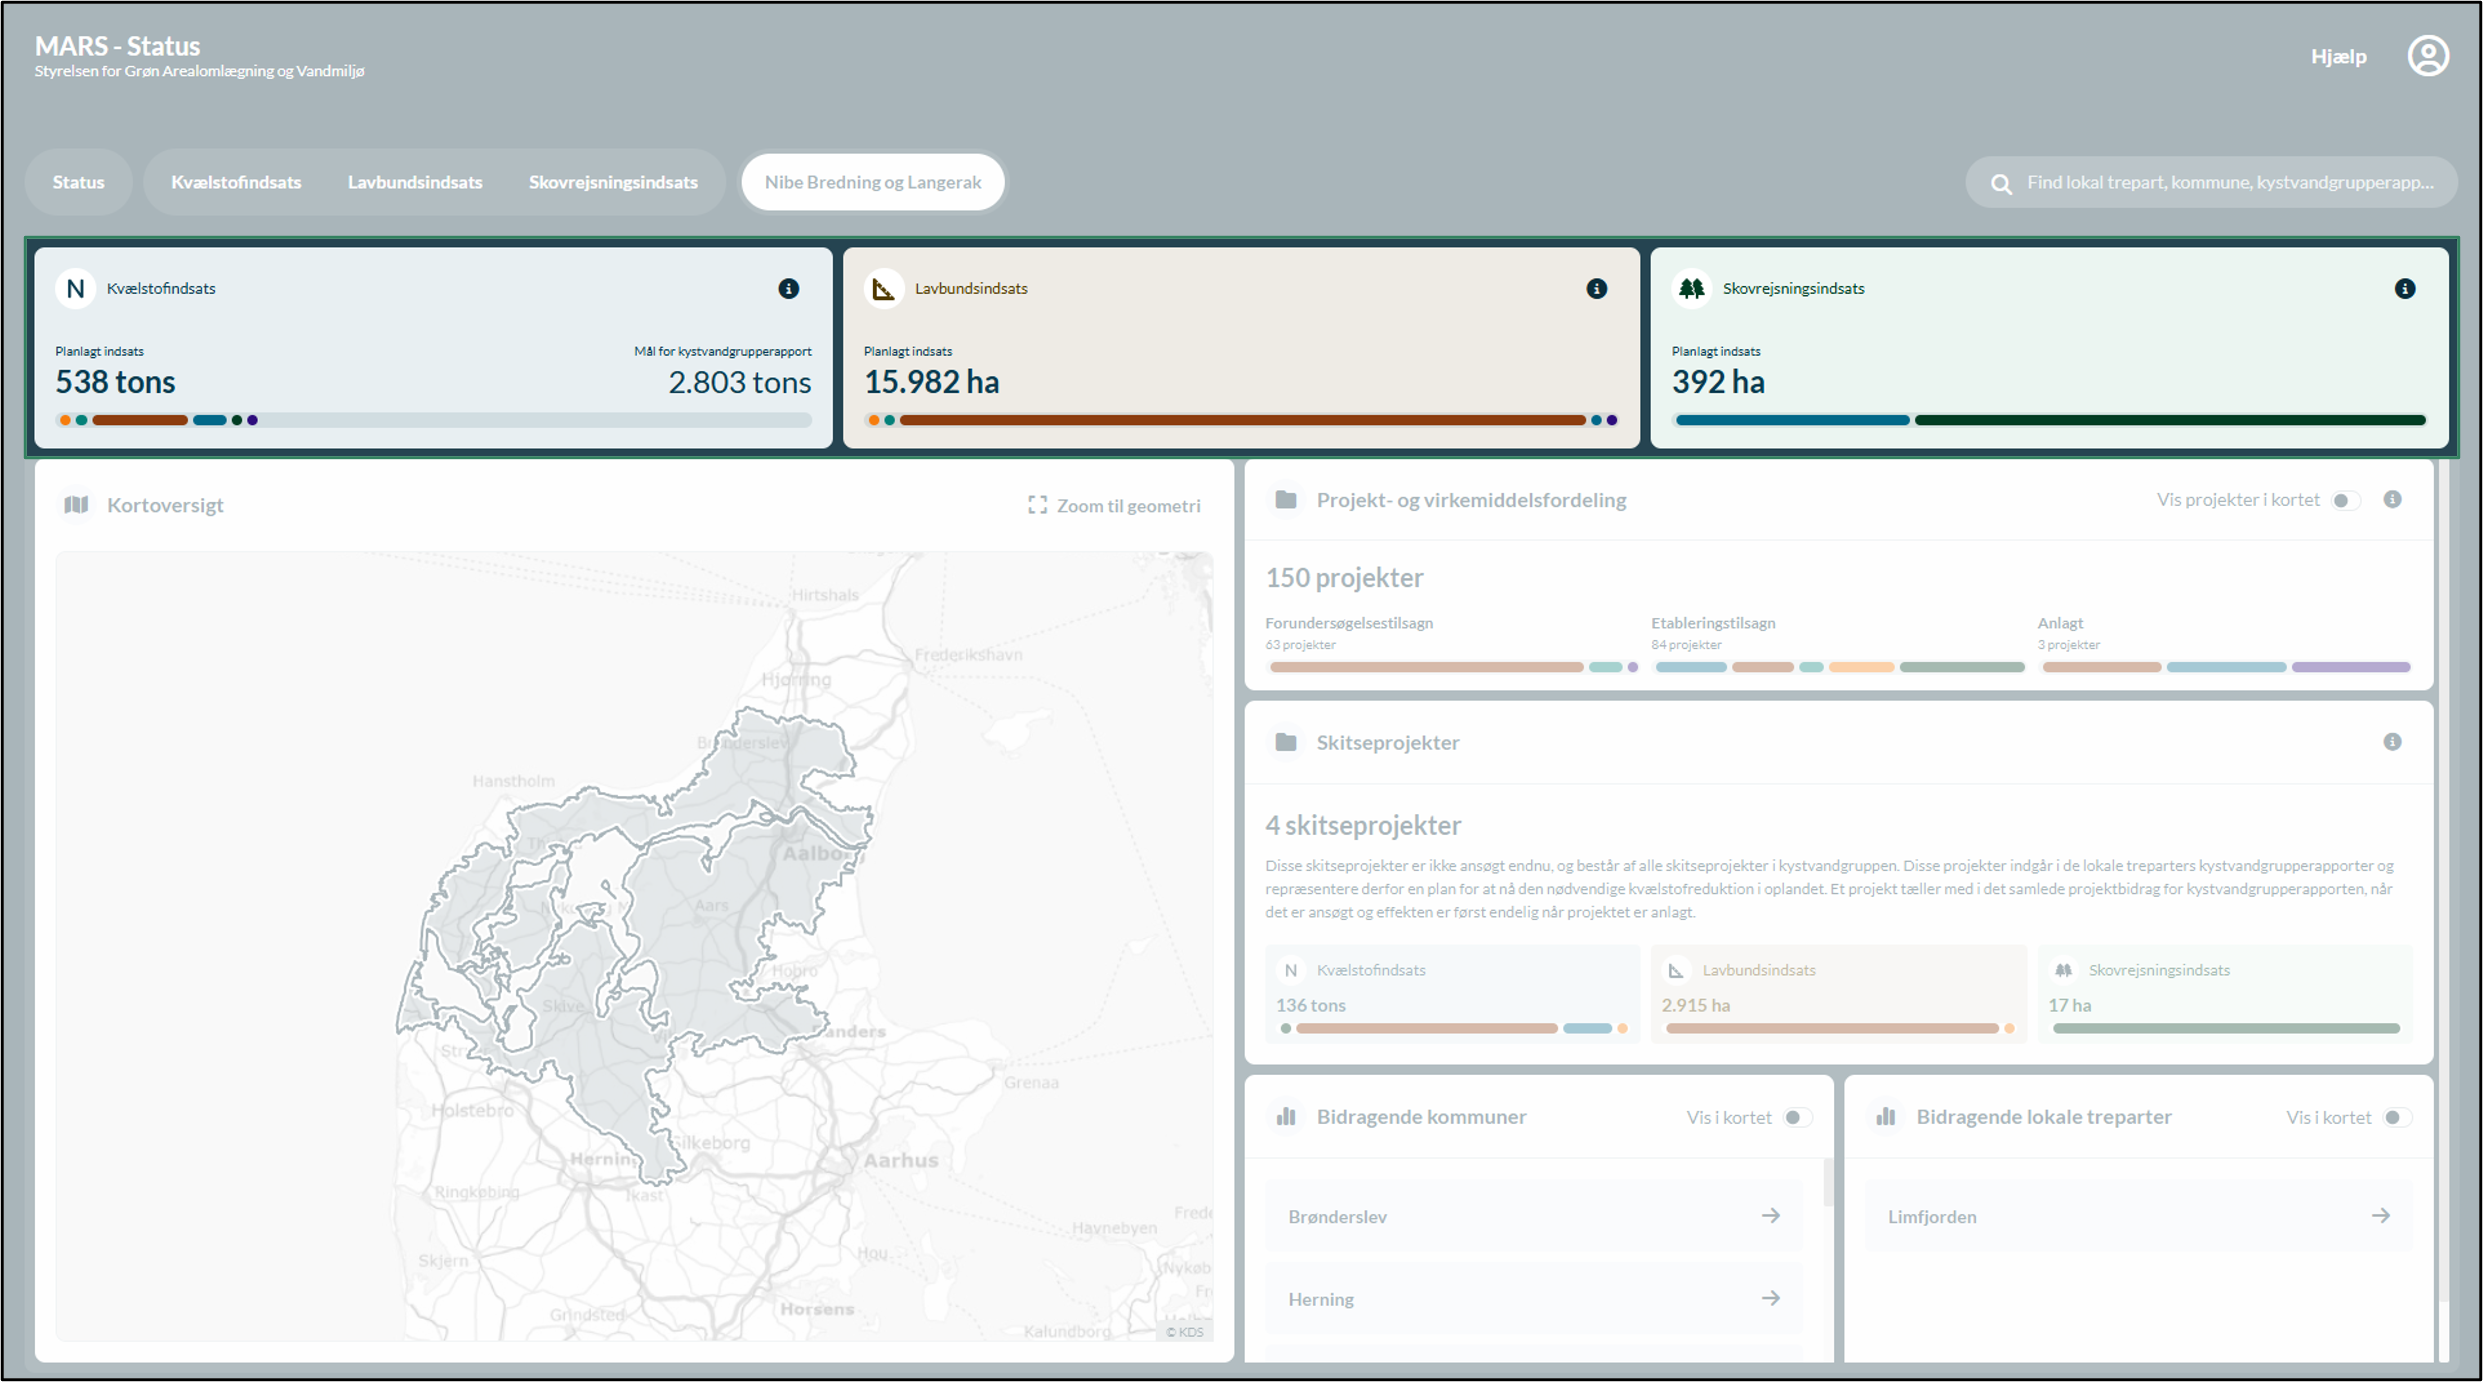2483x1382 pixels.
Task: Click the Anlagt distribution bar
Action: 2225,667
